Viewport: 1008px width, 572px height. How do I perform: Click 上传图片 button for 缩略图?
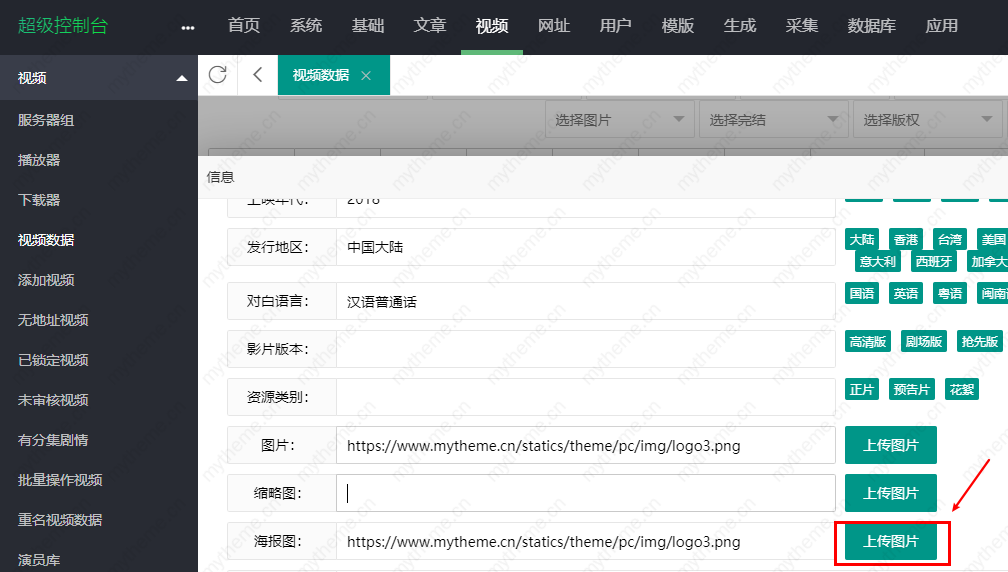coord(891,493)
